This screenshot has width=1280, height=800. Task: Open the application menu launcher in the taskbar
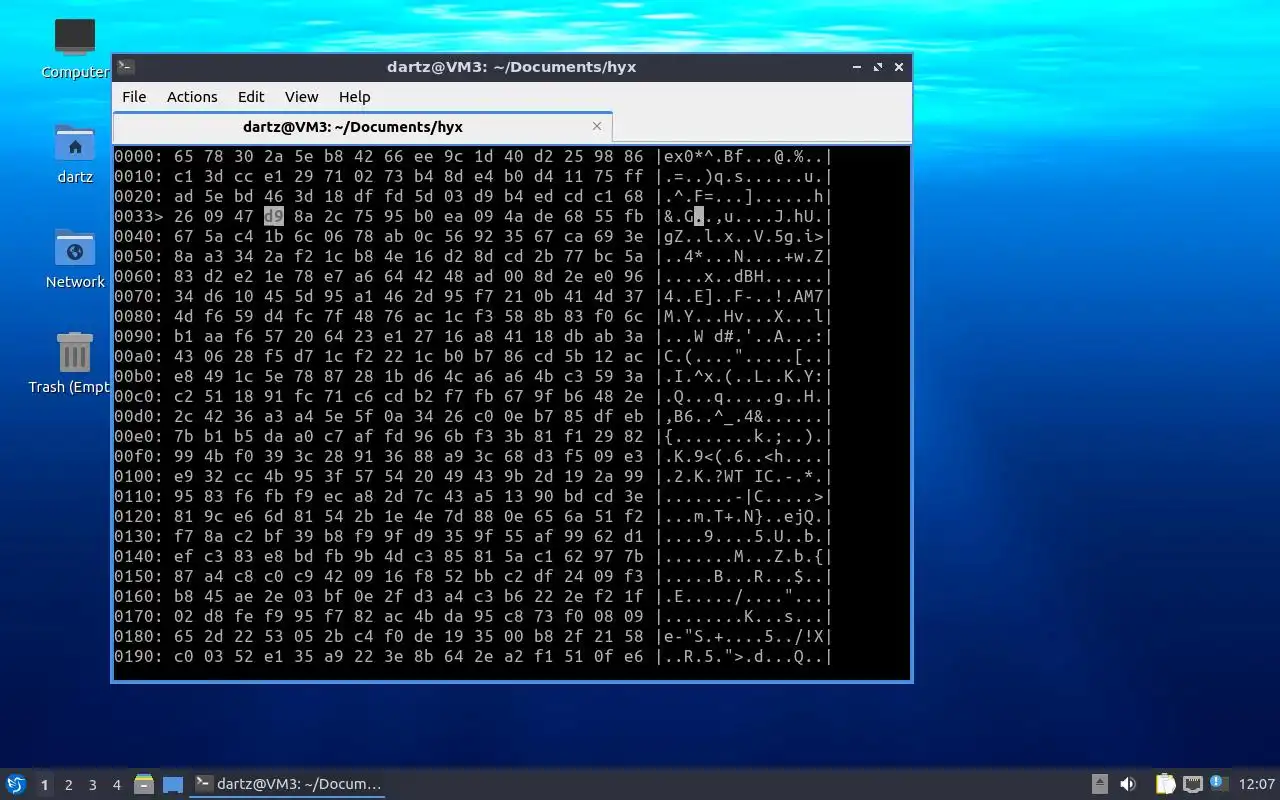coord(16,784)
